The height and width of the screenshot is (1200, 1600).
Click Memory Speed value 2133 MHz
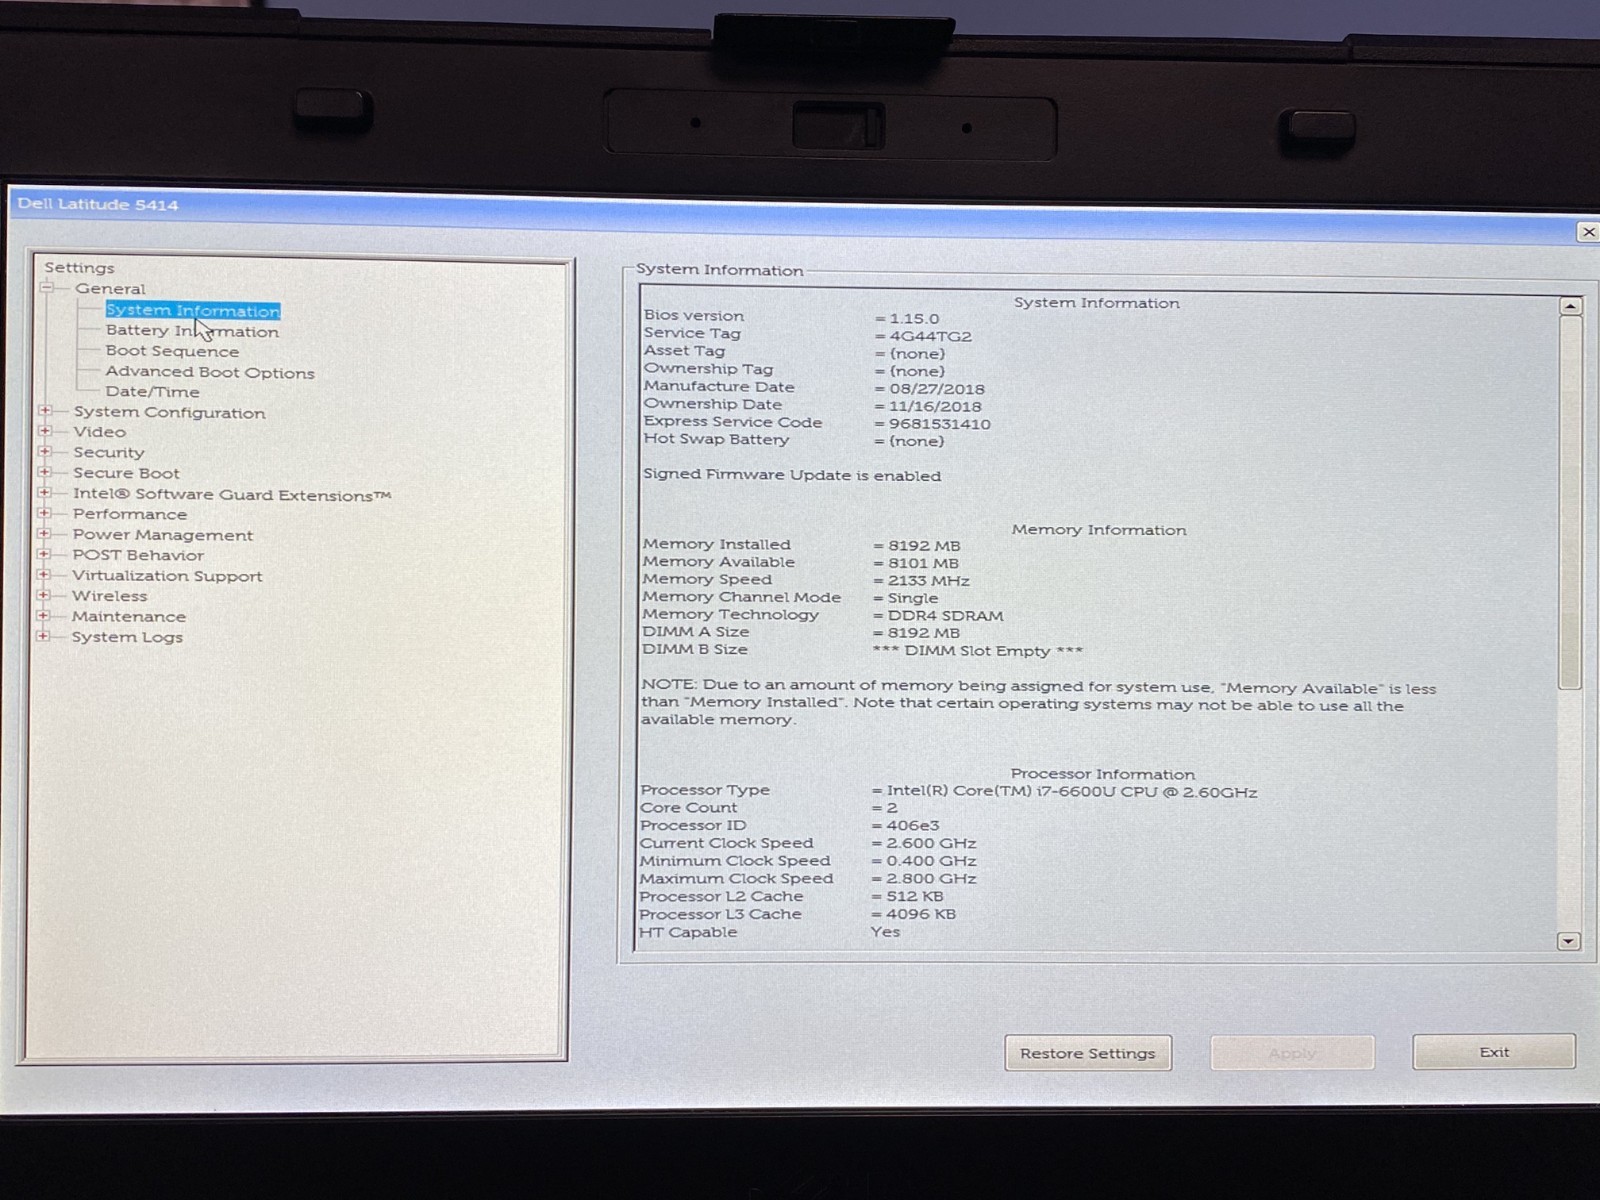tap(929, 581)
